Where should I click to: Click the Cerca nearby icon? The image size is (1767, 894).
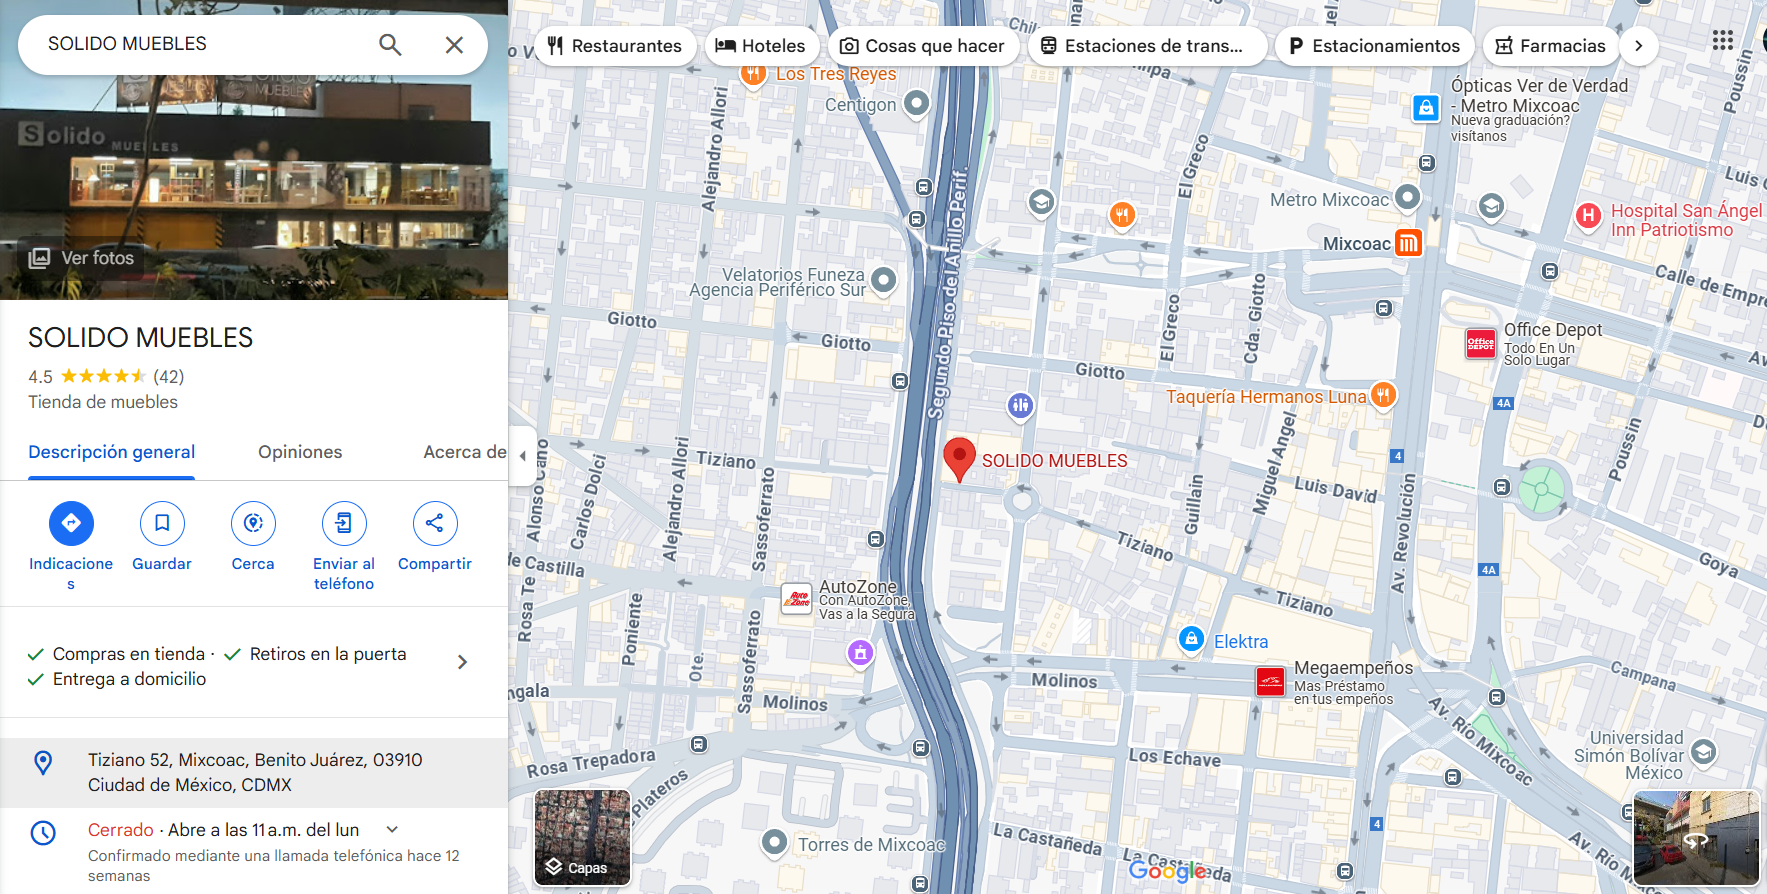coord(253,523)
